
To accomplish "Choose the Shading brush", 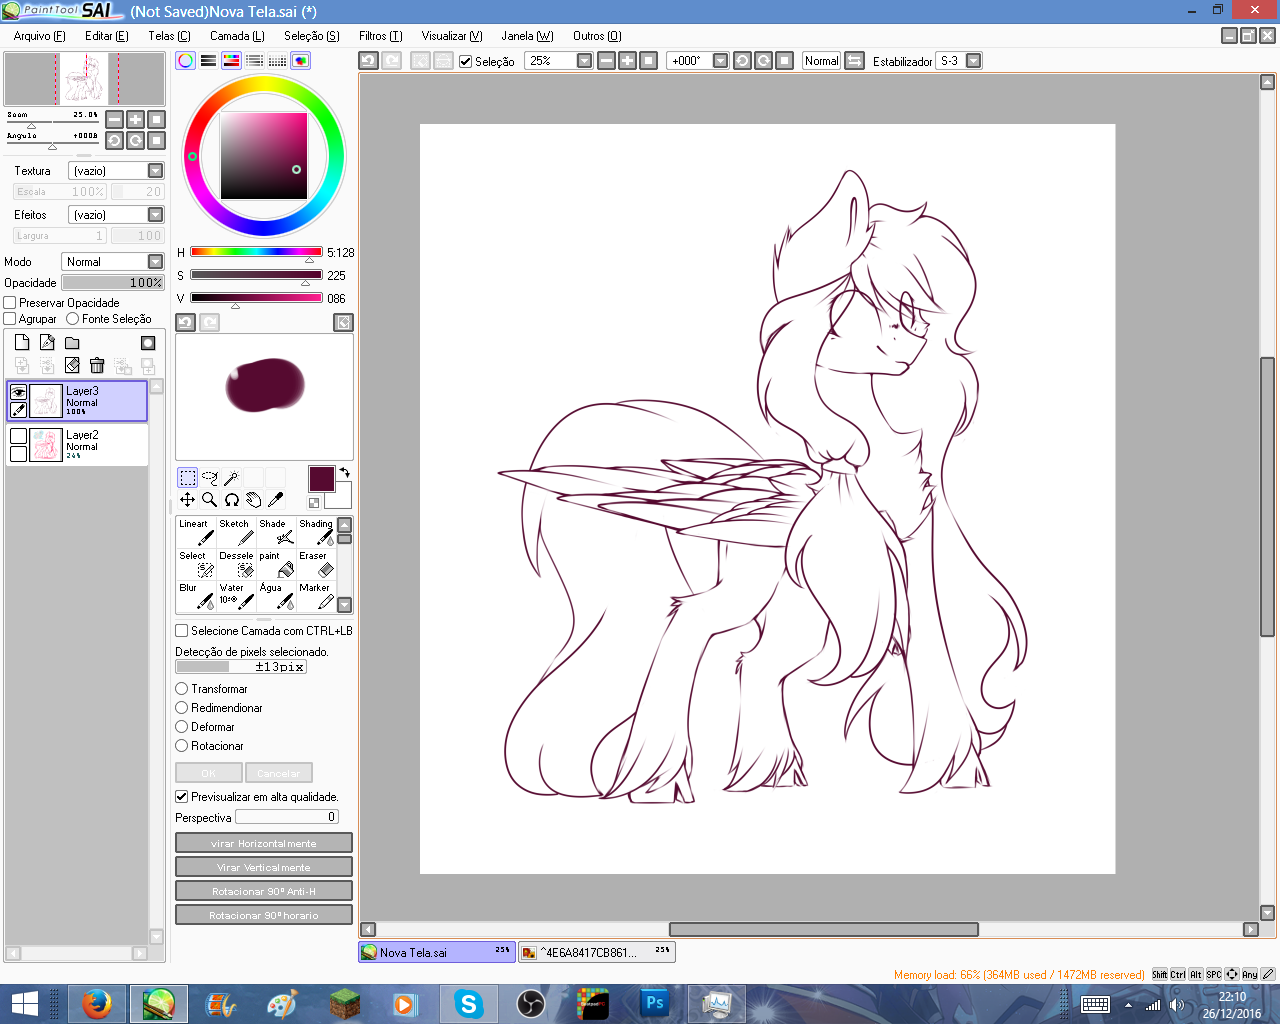I will [x=316, y=533].
